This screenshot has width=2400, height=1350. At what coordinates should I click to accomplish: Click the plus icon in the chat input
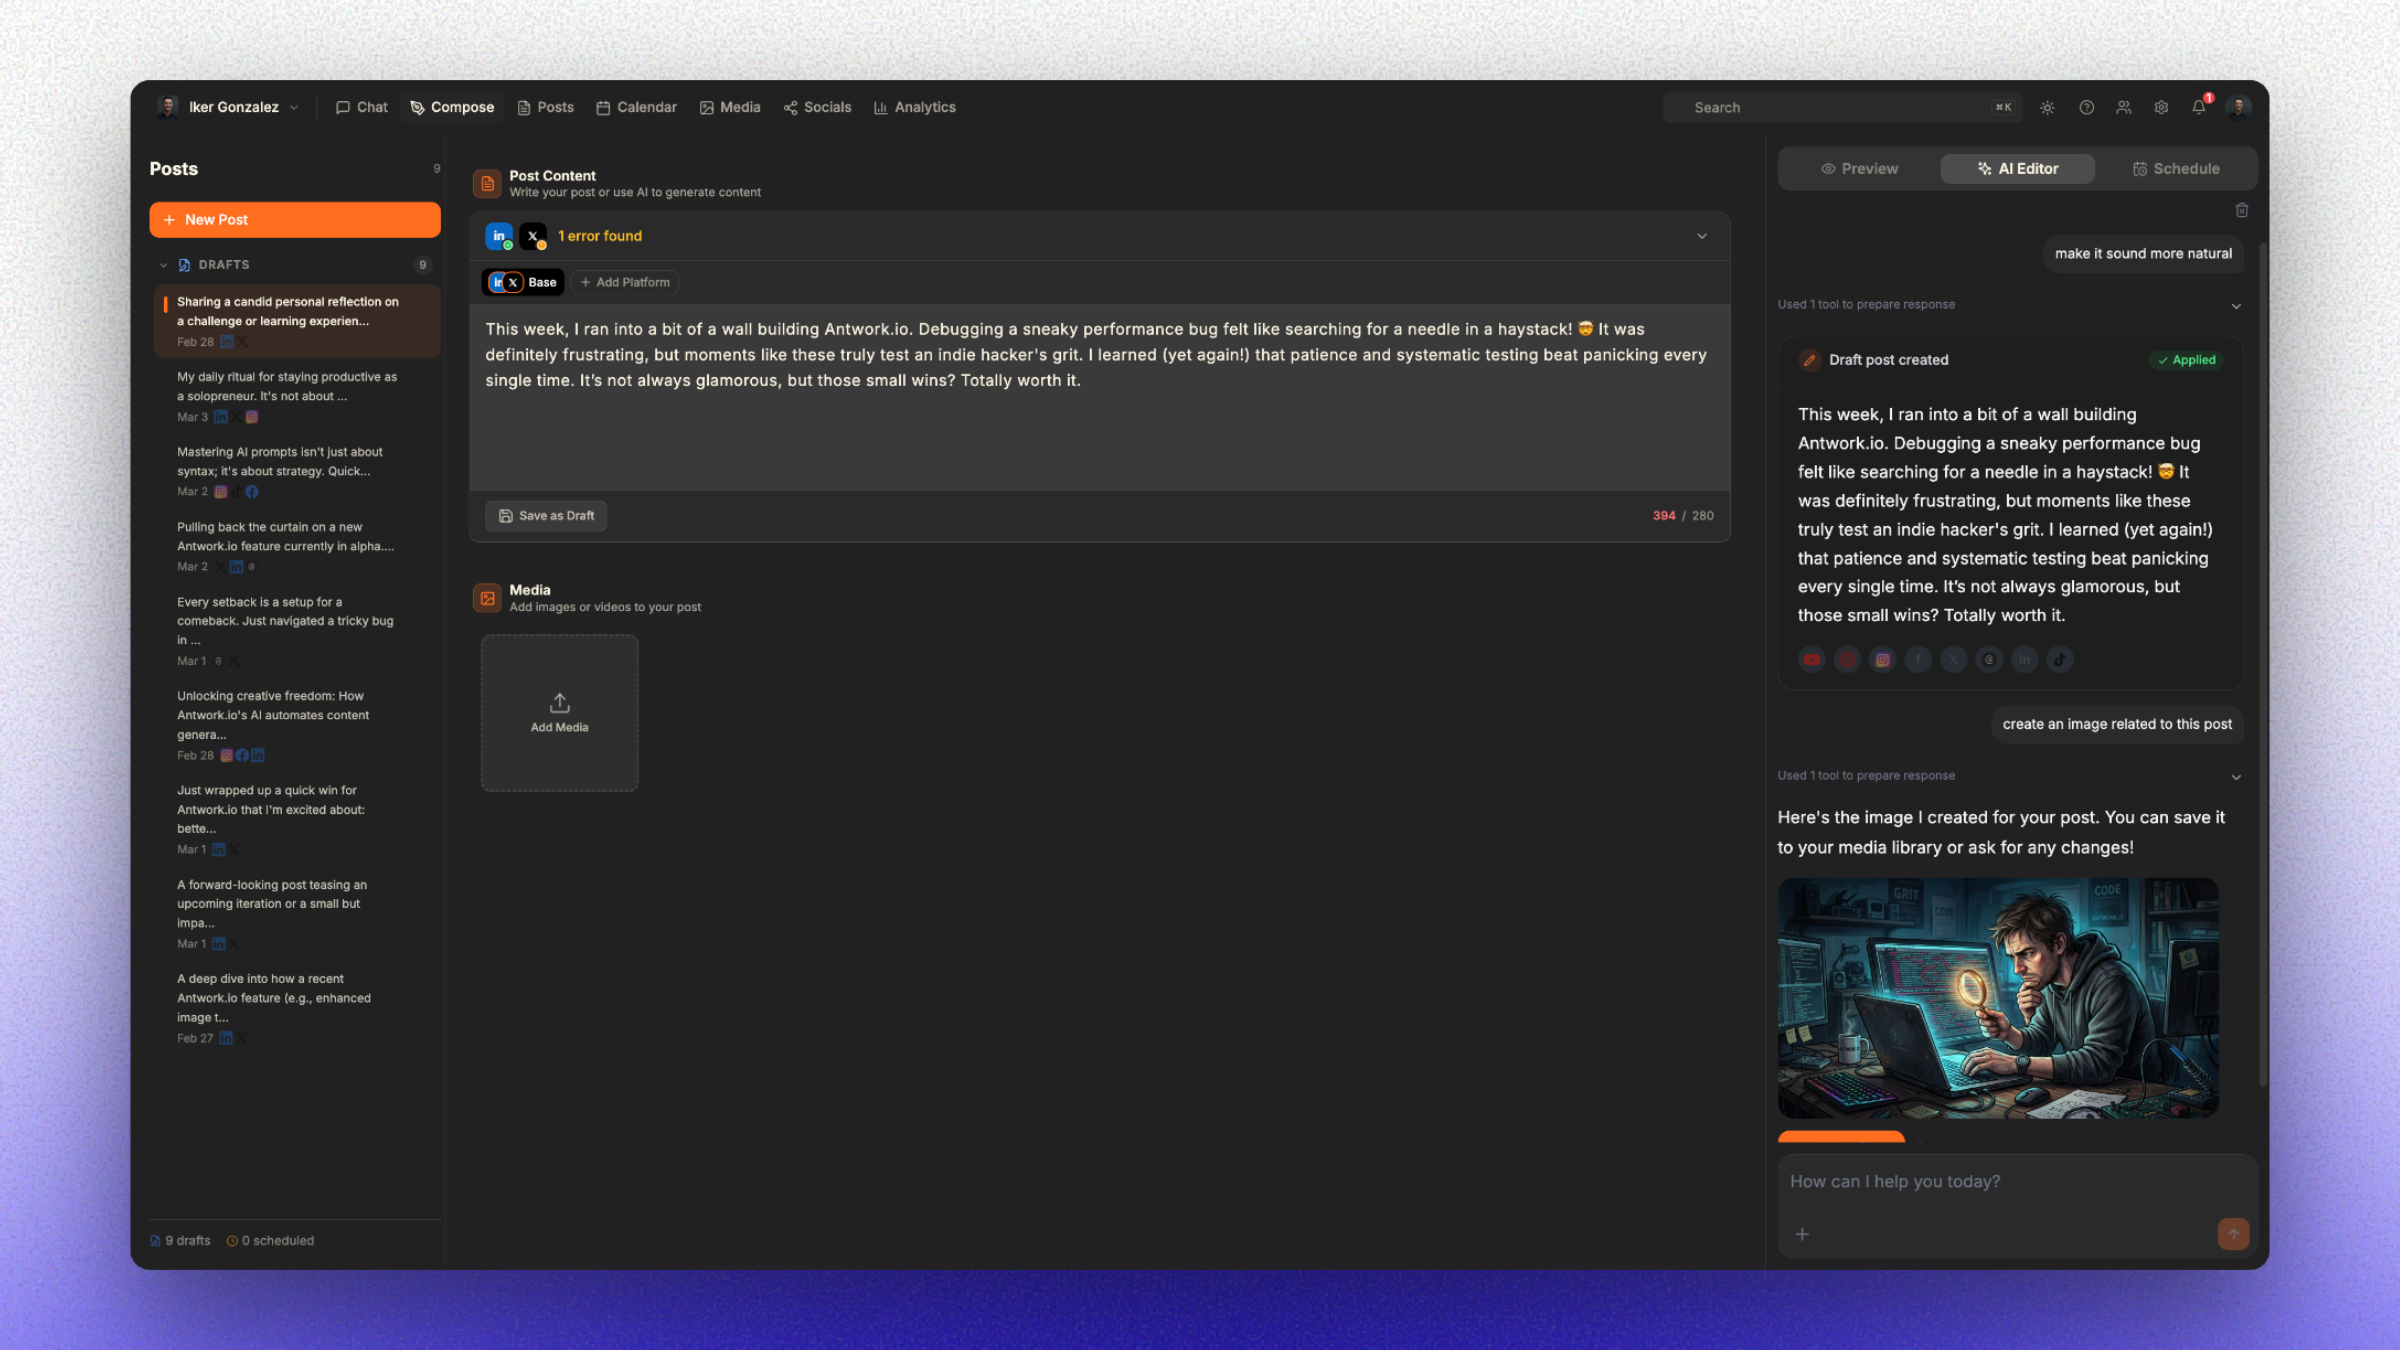click(x=1802, y=1234)
